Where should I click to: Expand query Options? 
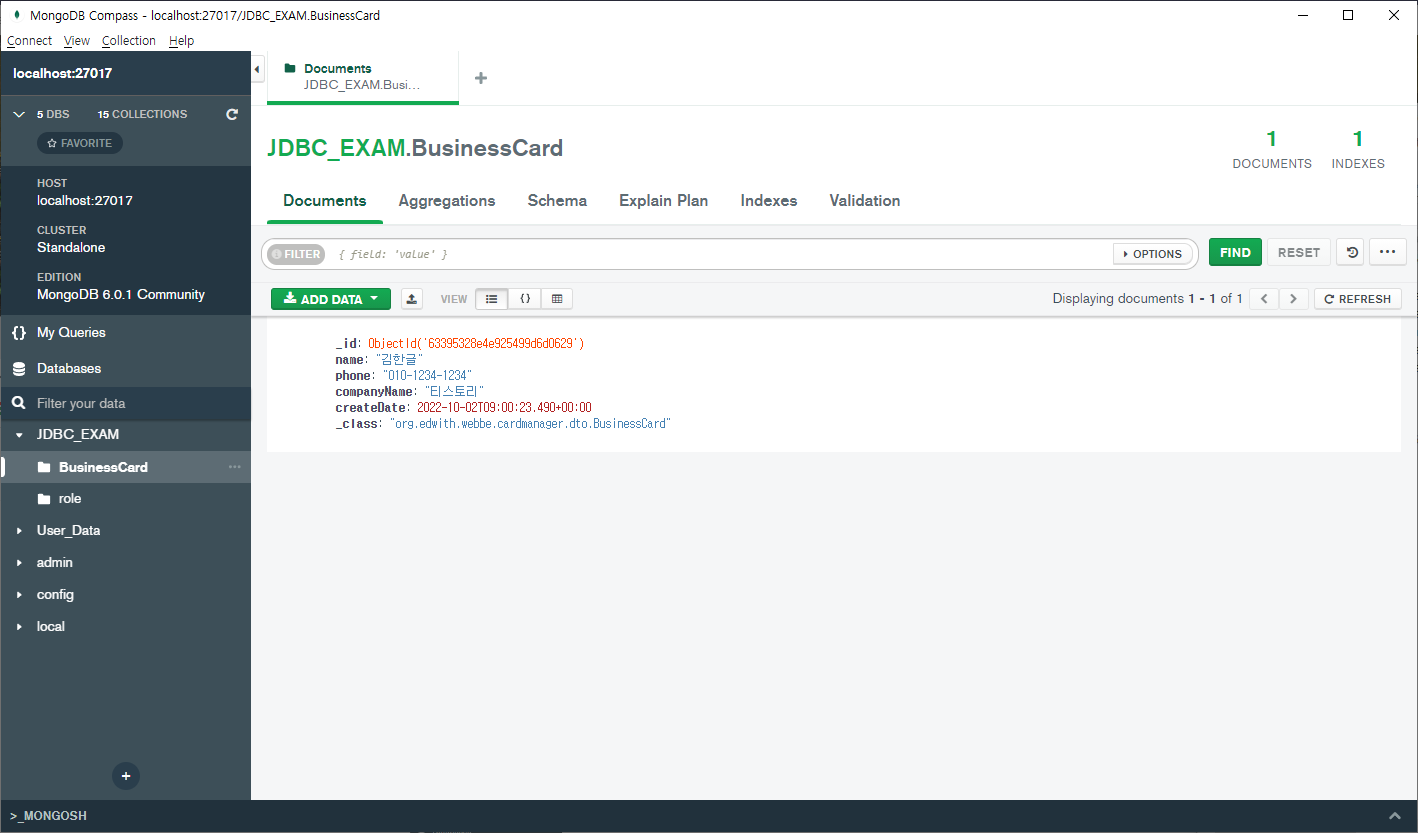[1153, 254]
